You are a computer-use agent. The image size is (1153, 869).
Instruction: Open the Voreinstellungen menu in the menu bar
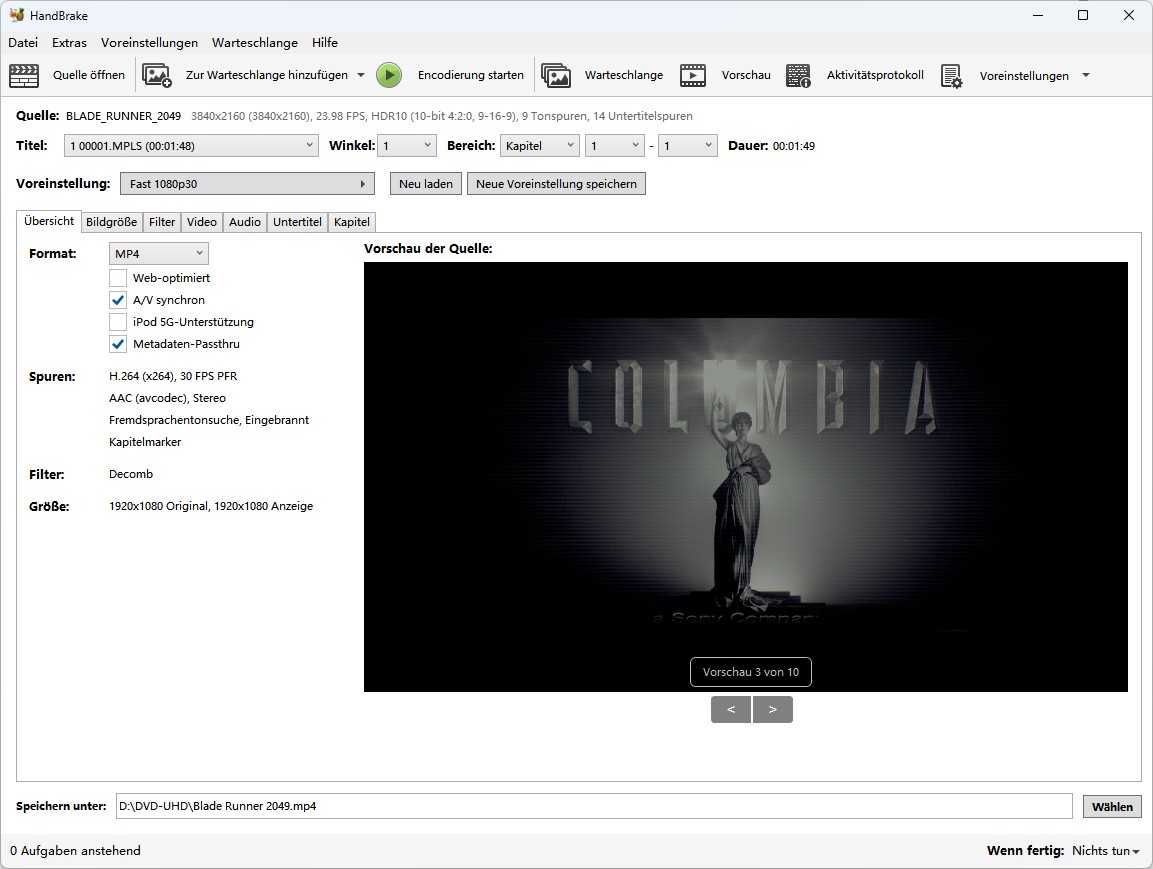(x=149, y=43)
